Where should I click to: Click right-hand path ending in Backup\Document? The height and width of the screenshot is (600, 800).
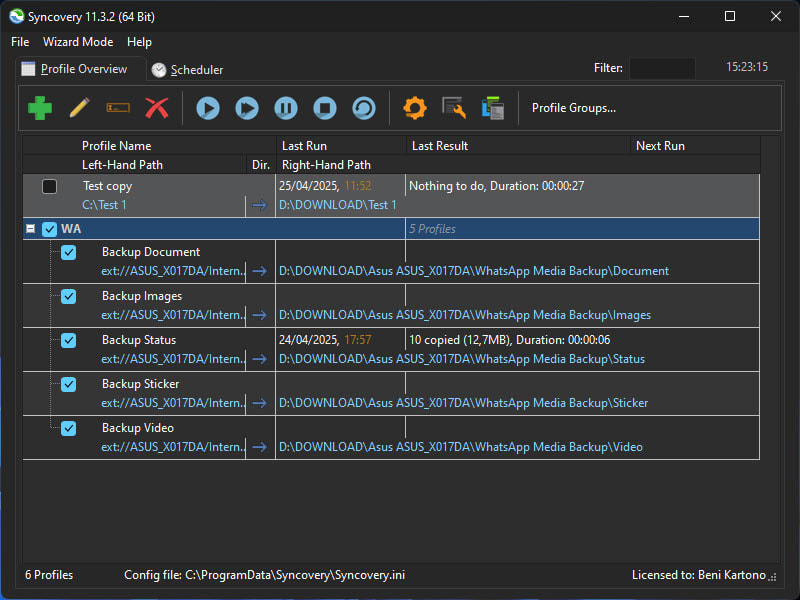pos(474,271)
